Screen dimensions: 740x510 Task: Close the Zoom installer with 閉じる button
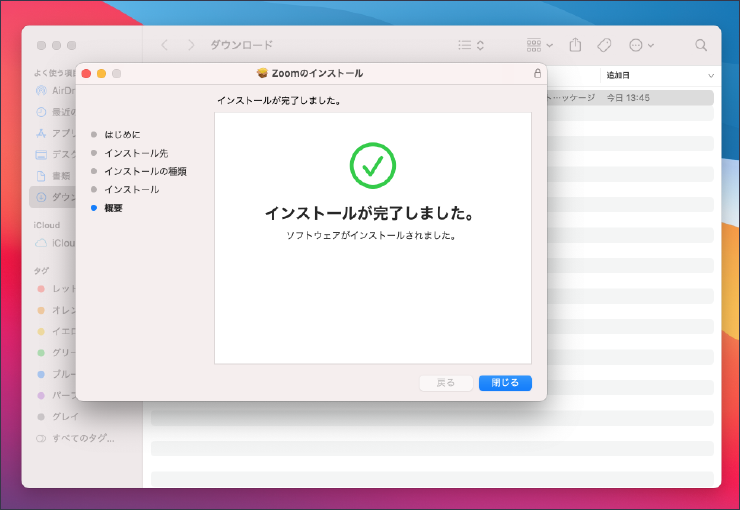tap(505, 383)
